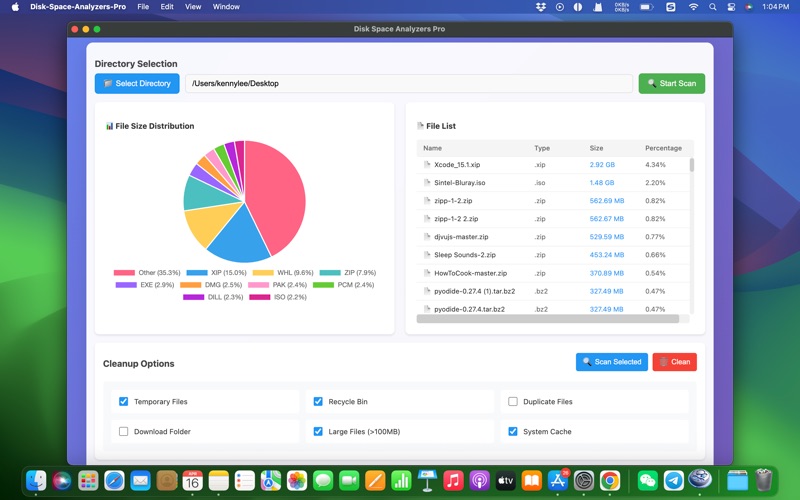Click the Dropbox menu bar icon
Viewport: 800px width, 500px height.
pos(541,7)
